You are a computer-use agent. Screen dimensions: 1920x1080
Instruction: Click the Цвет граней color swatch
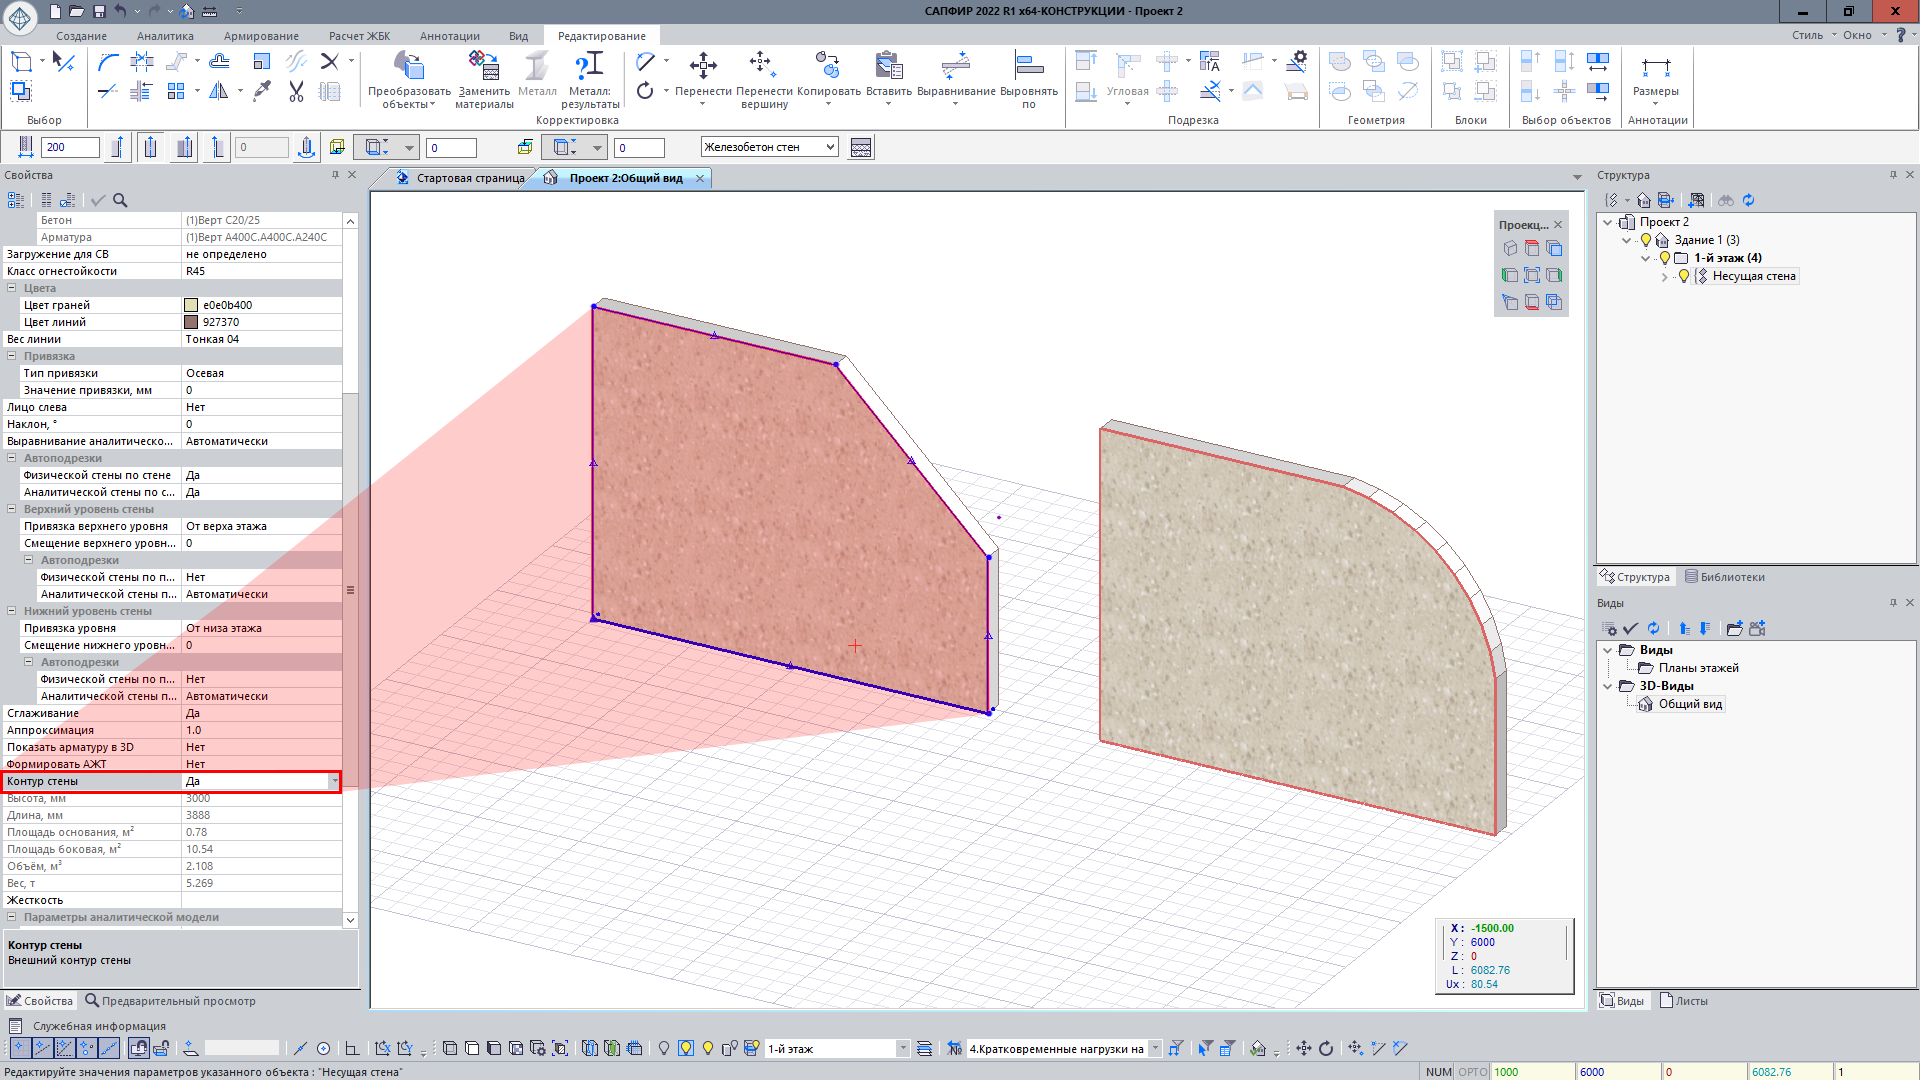click(x=191, y=305)
